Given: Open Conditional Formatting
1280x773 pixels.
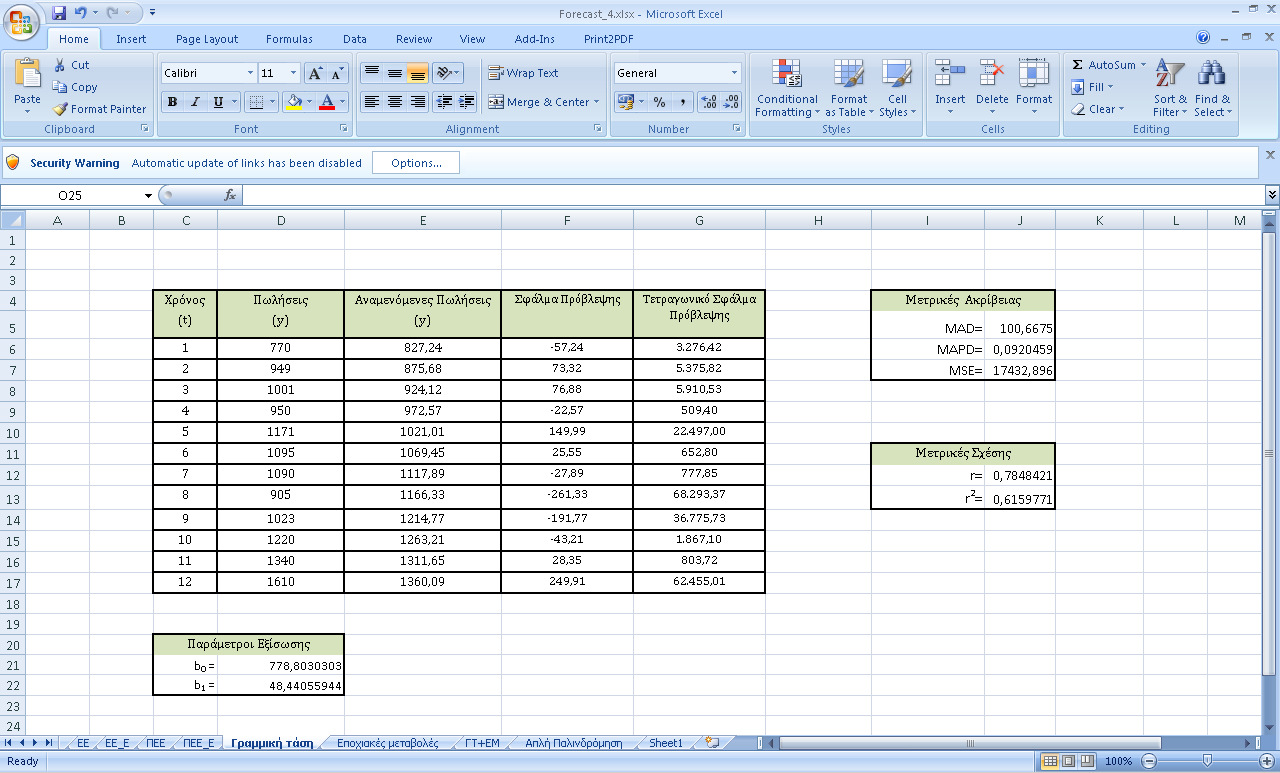Looking at the screenshot, I should tap(787, 88).
